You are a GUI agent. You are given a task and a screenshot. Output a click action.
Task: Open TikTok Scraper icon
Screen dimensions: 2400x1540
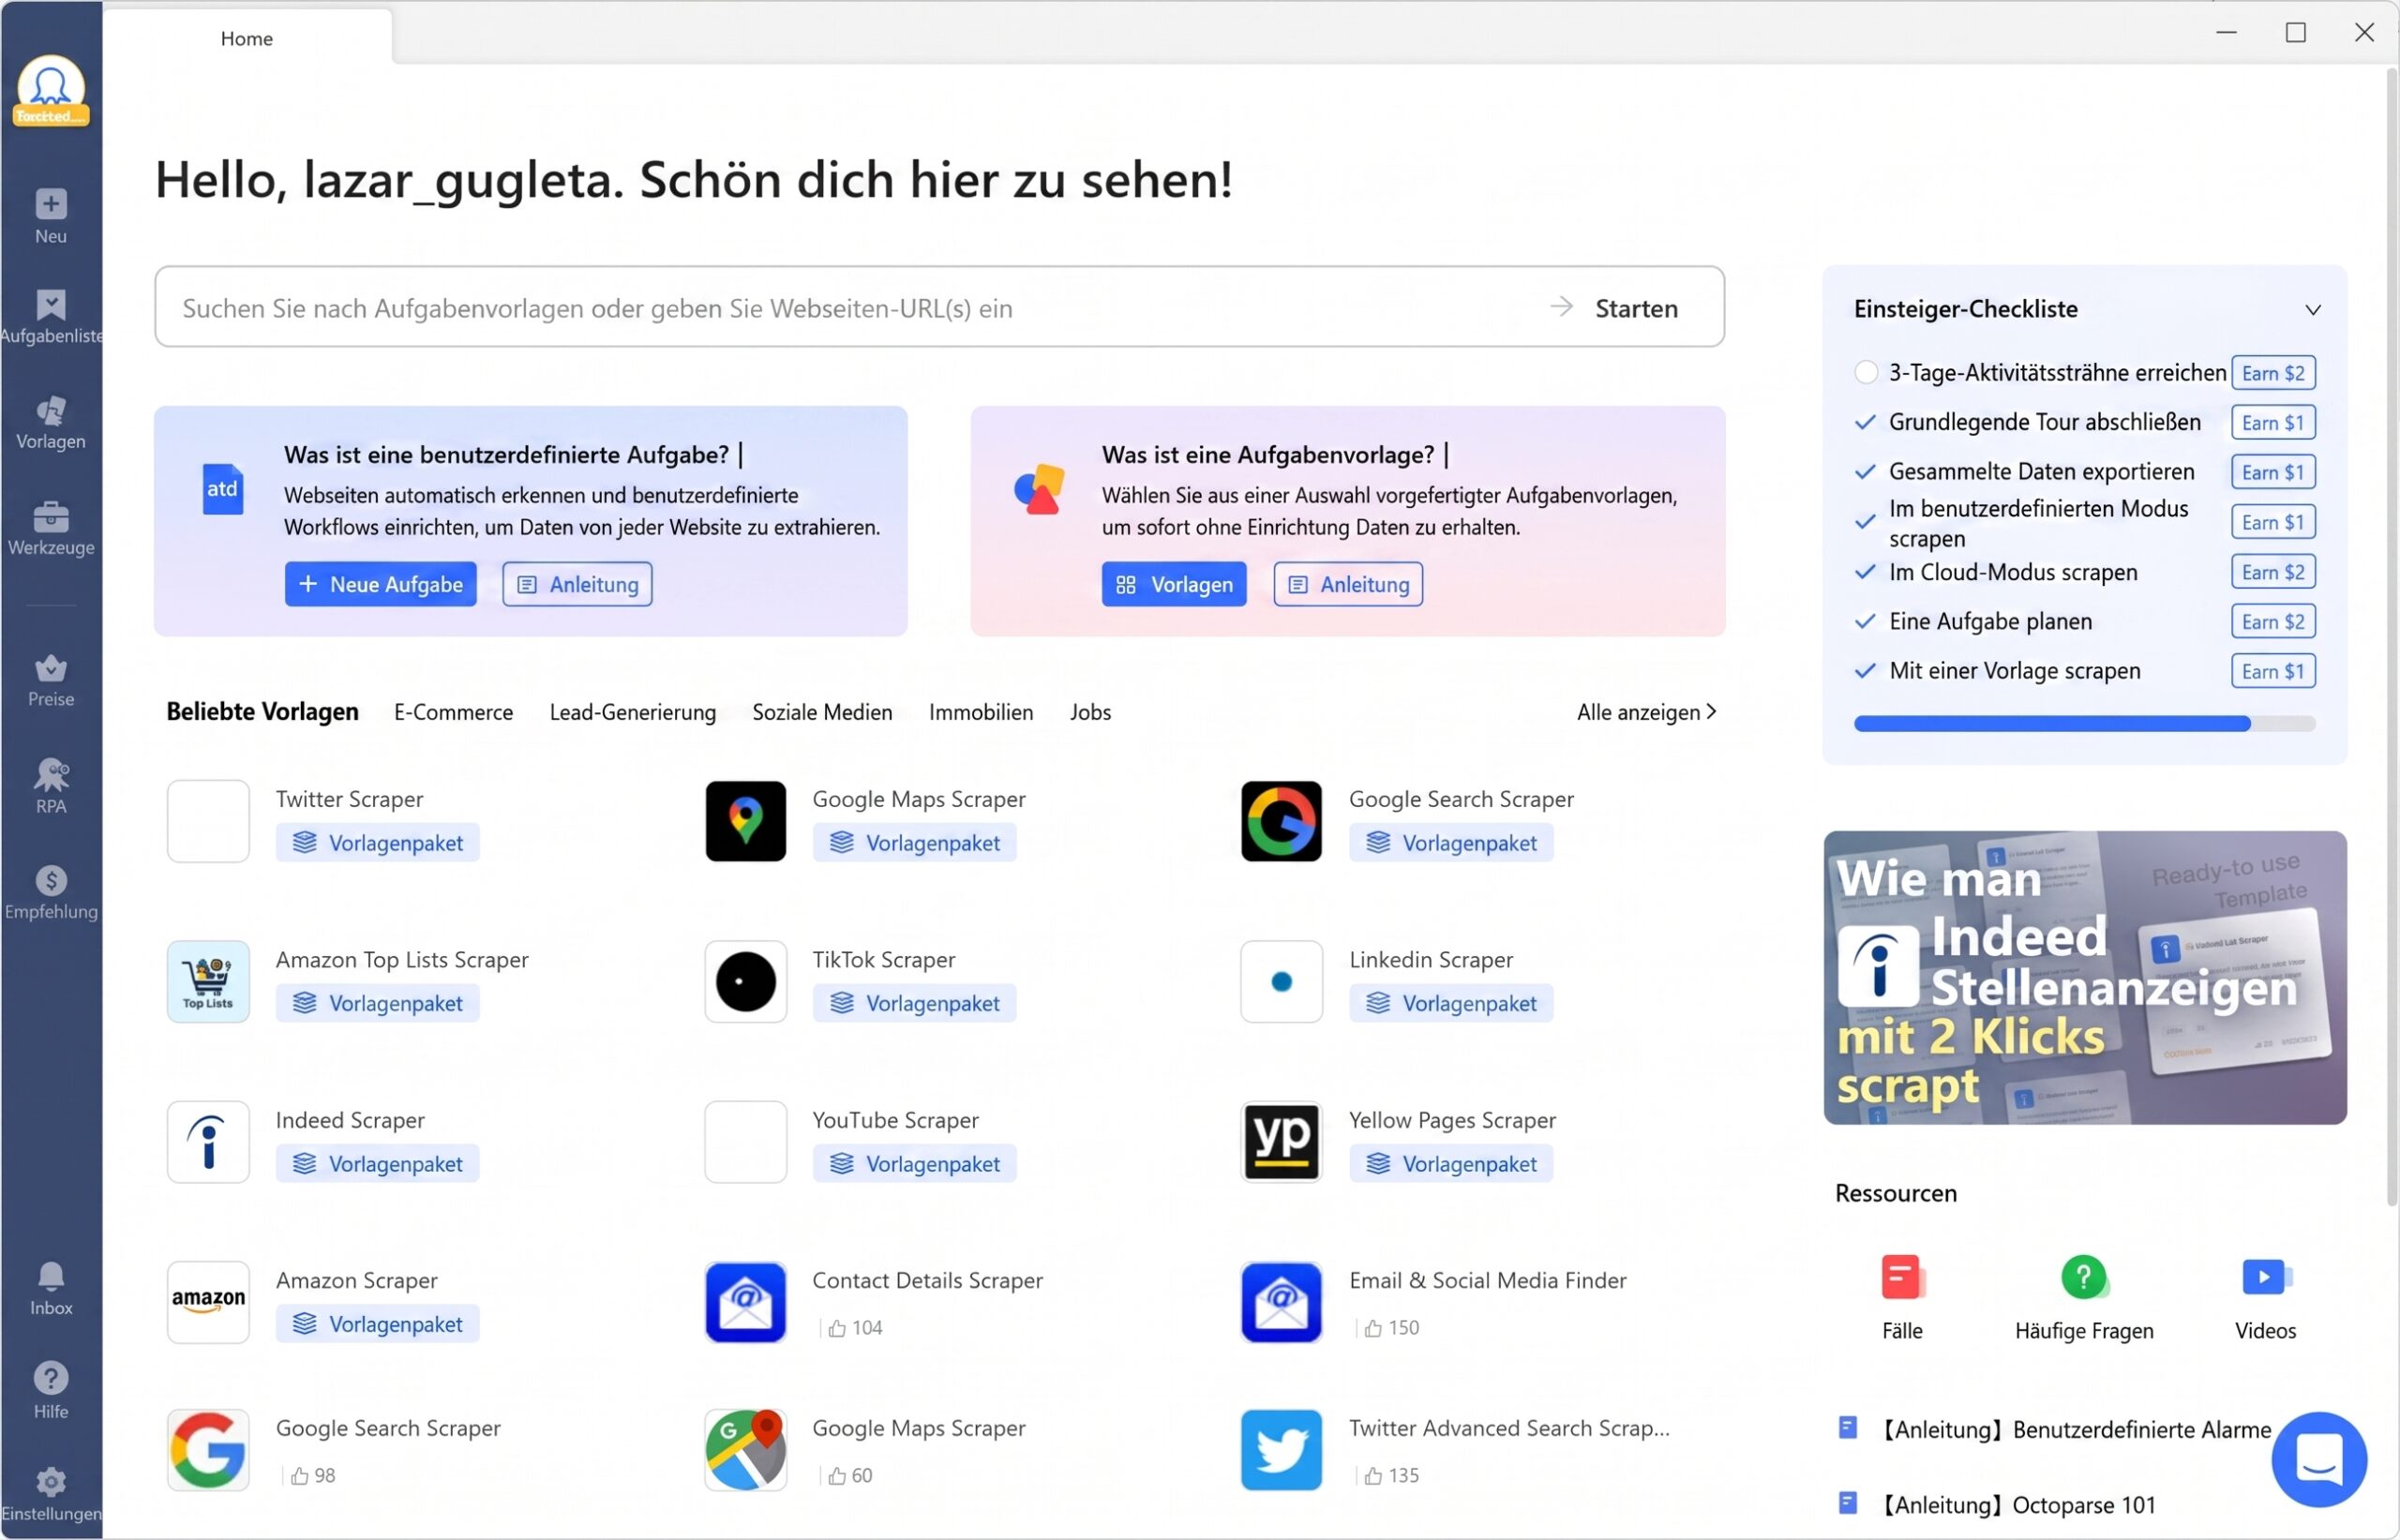[x=745, y=982]
